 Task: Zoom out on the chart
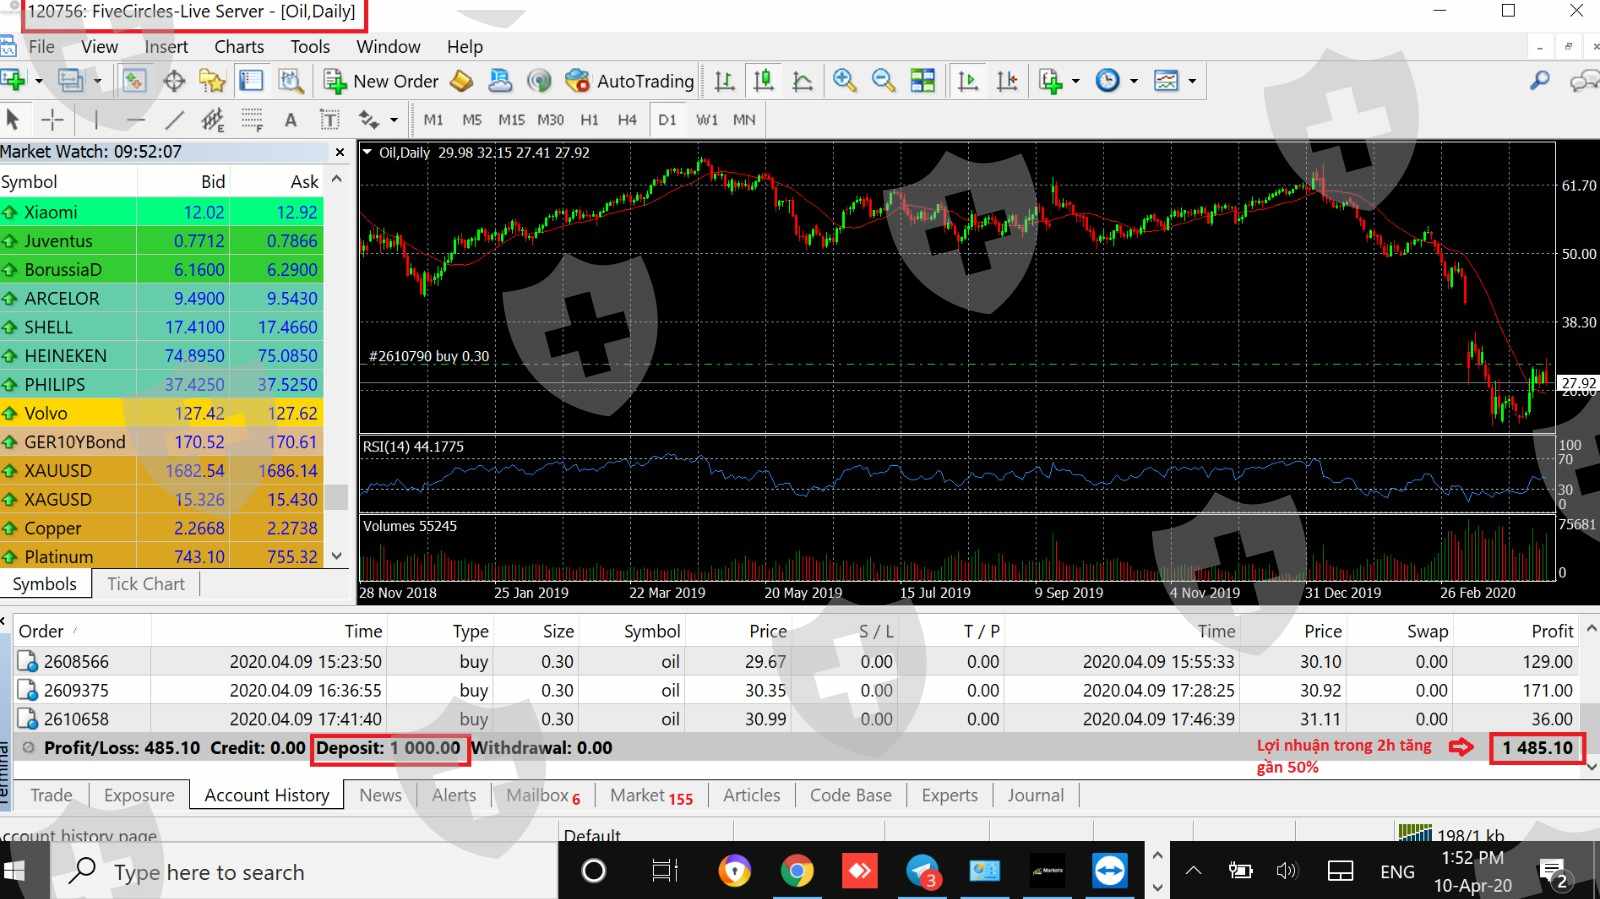tap(883, 81)
